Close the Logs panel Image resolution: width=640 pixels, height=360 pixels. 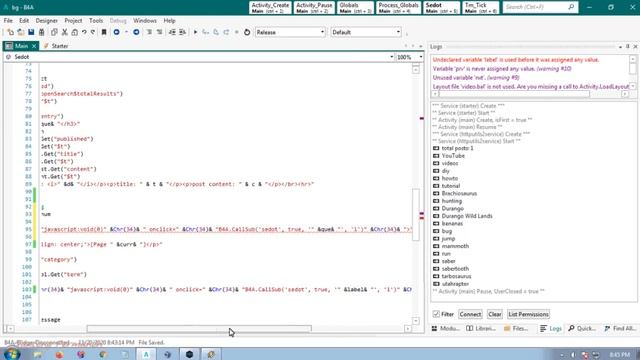coord(635,47)
